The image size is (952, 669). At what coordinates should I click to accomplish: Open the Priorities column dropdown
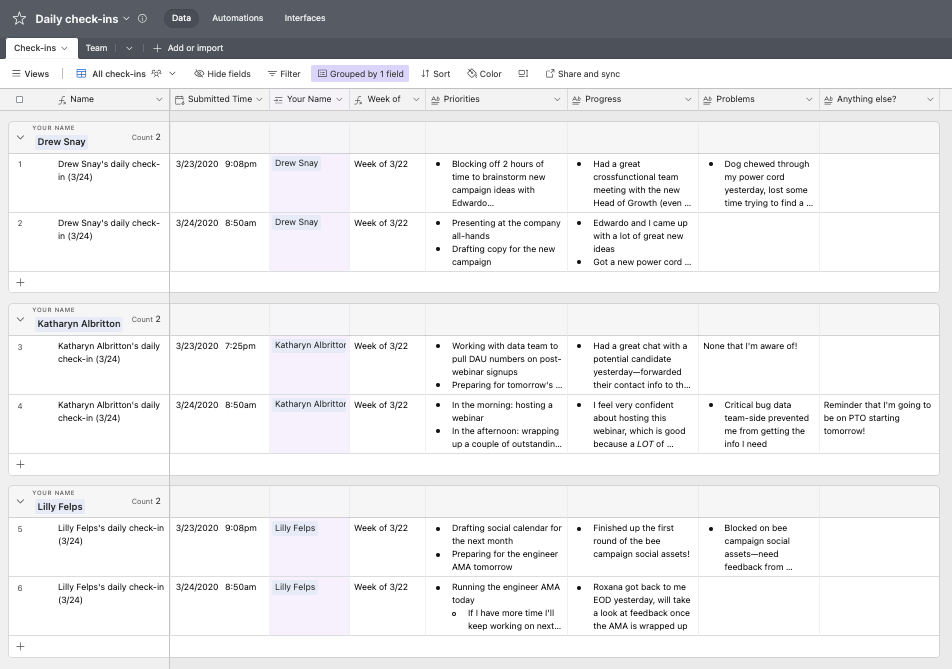pos(557,100)
